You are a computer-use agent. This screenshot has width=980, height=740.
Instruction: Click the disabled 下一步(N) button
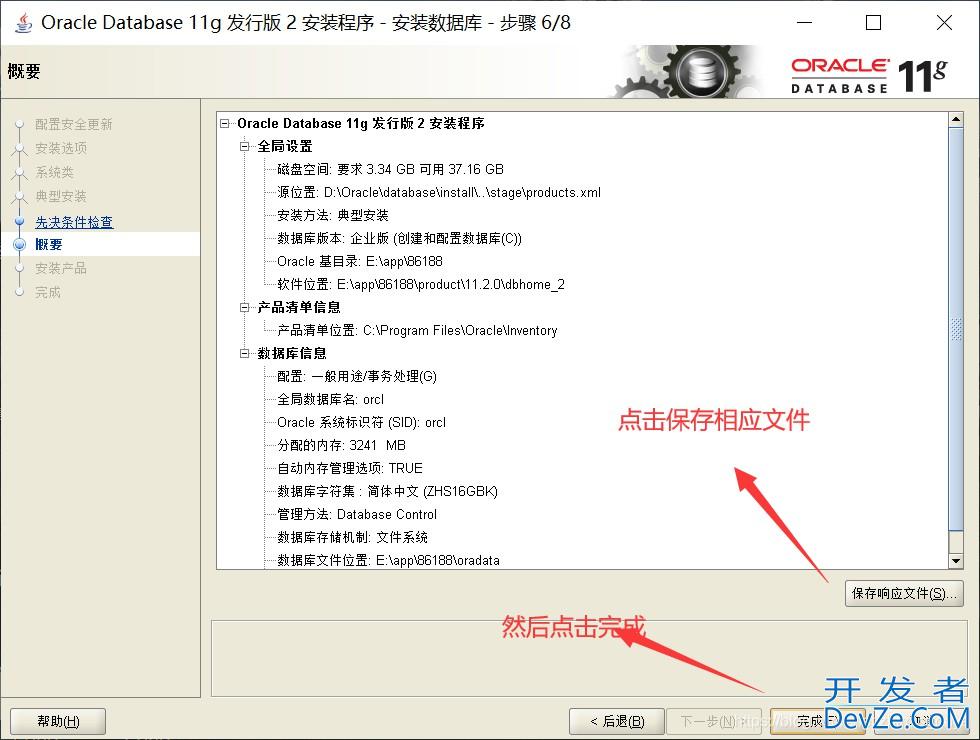(714, 721)
